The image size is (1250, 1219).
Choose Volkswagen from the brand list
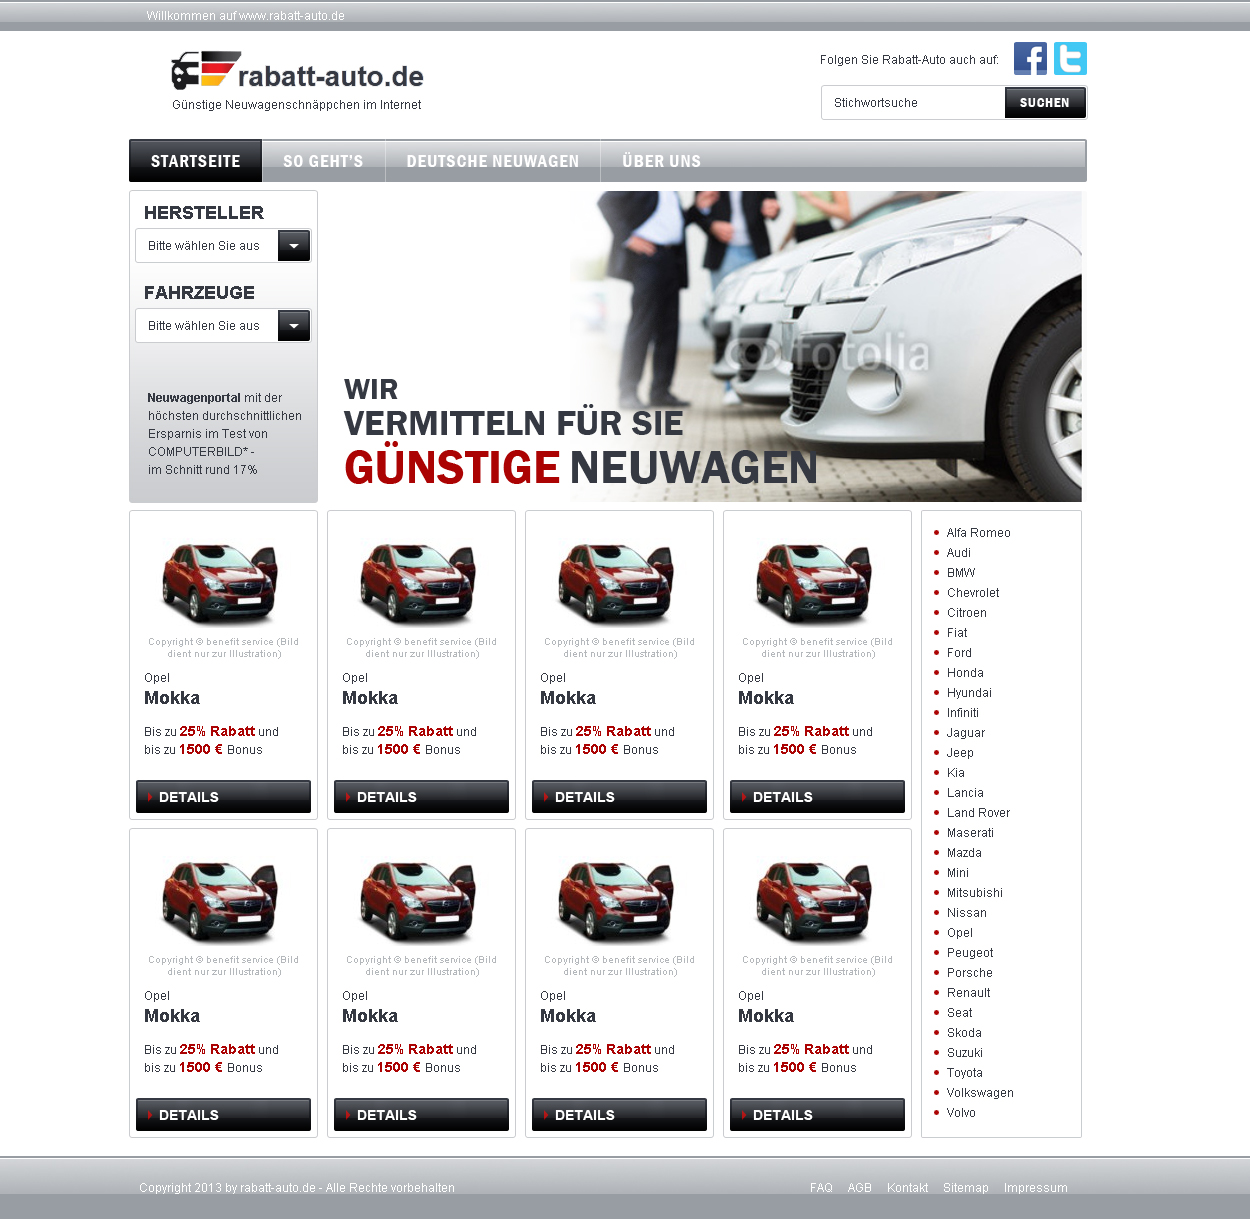[980, 1093]
